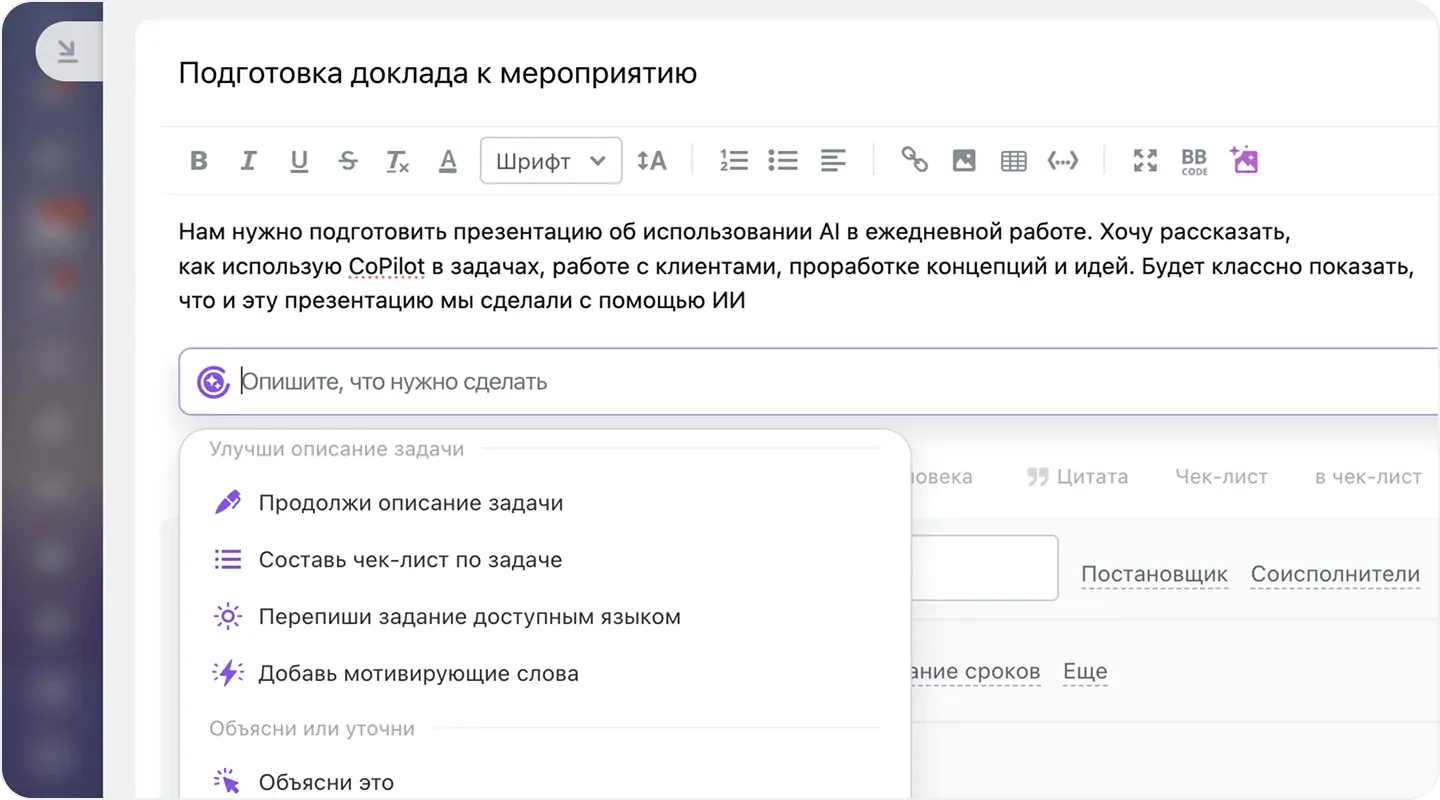Insert a code block

pyautogui.click(x=1062, y=159)
